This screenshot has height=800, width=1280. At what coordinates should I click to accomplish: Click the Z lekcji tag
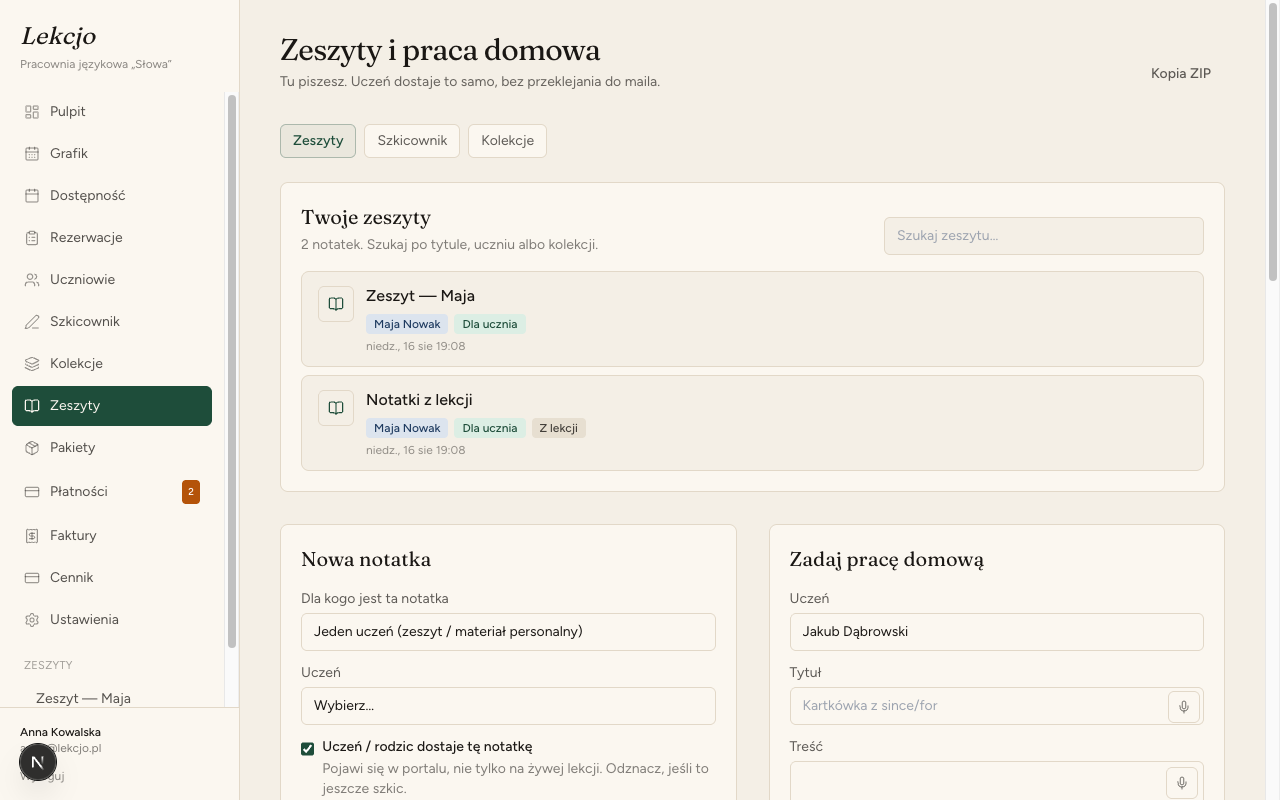[x=559, y=428]
